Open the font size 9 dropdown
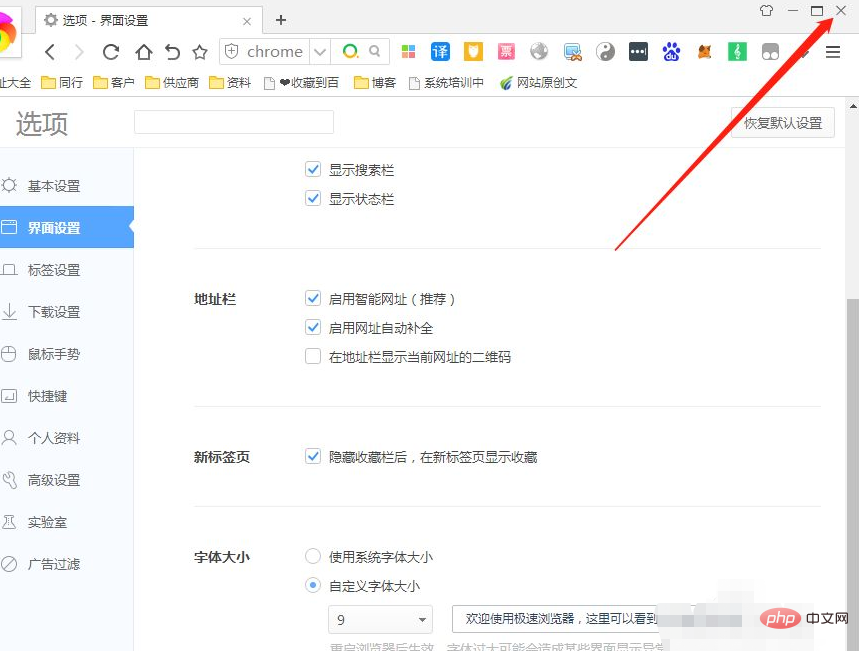 (380, 620)
